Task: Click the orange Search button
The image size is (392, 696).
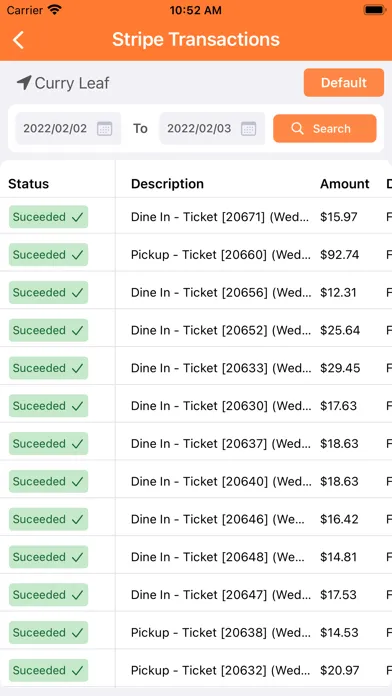Action: (x=325, y=129)
